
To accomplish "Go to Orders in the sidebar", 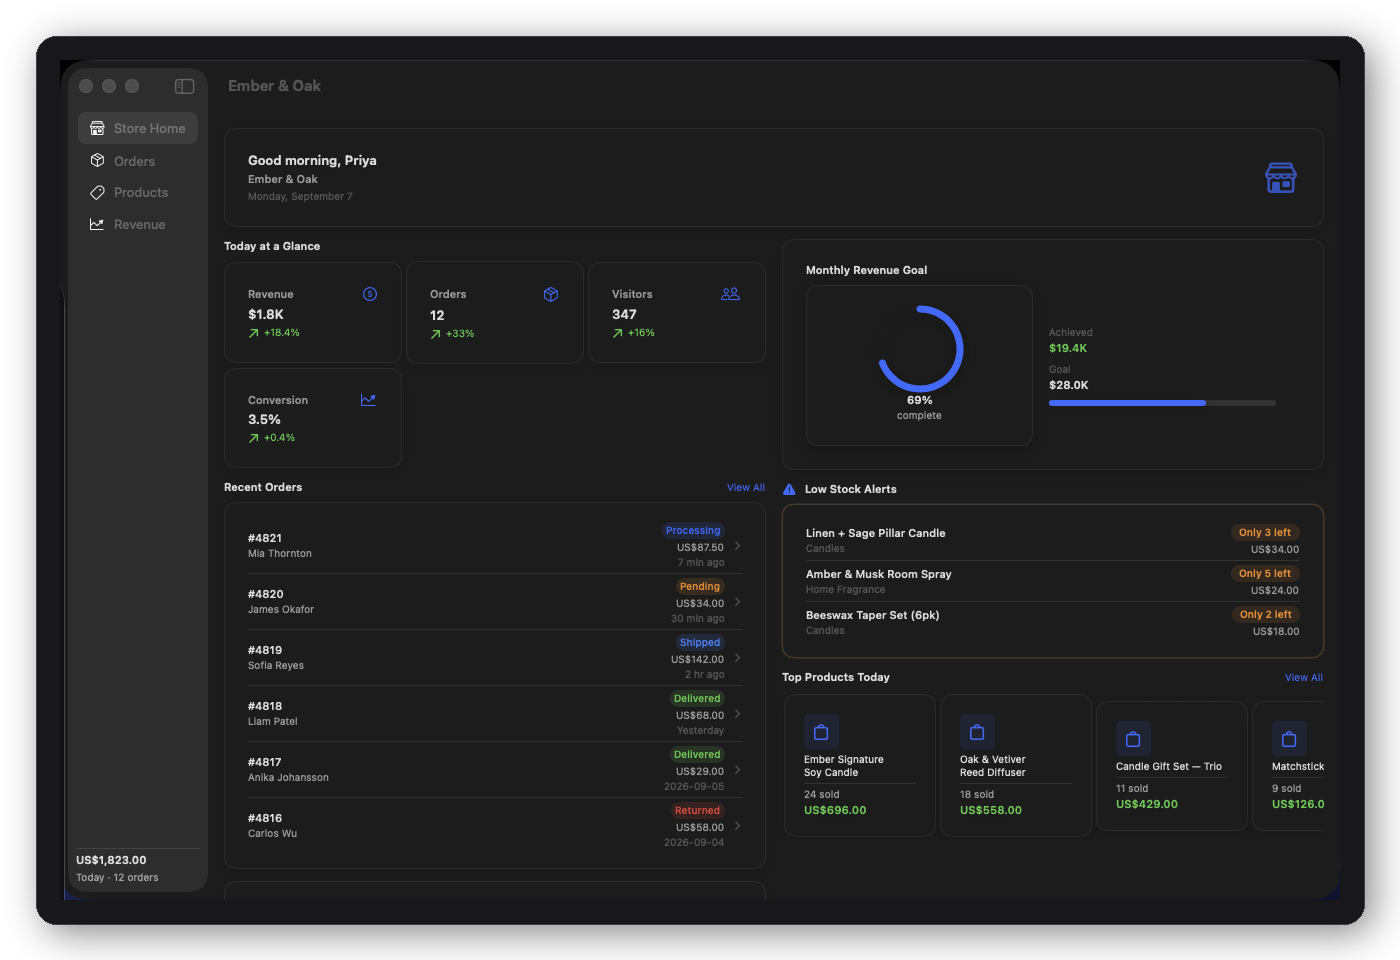I will click(x=138, y=161).
